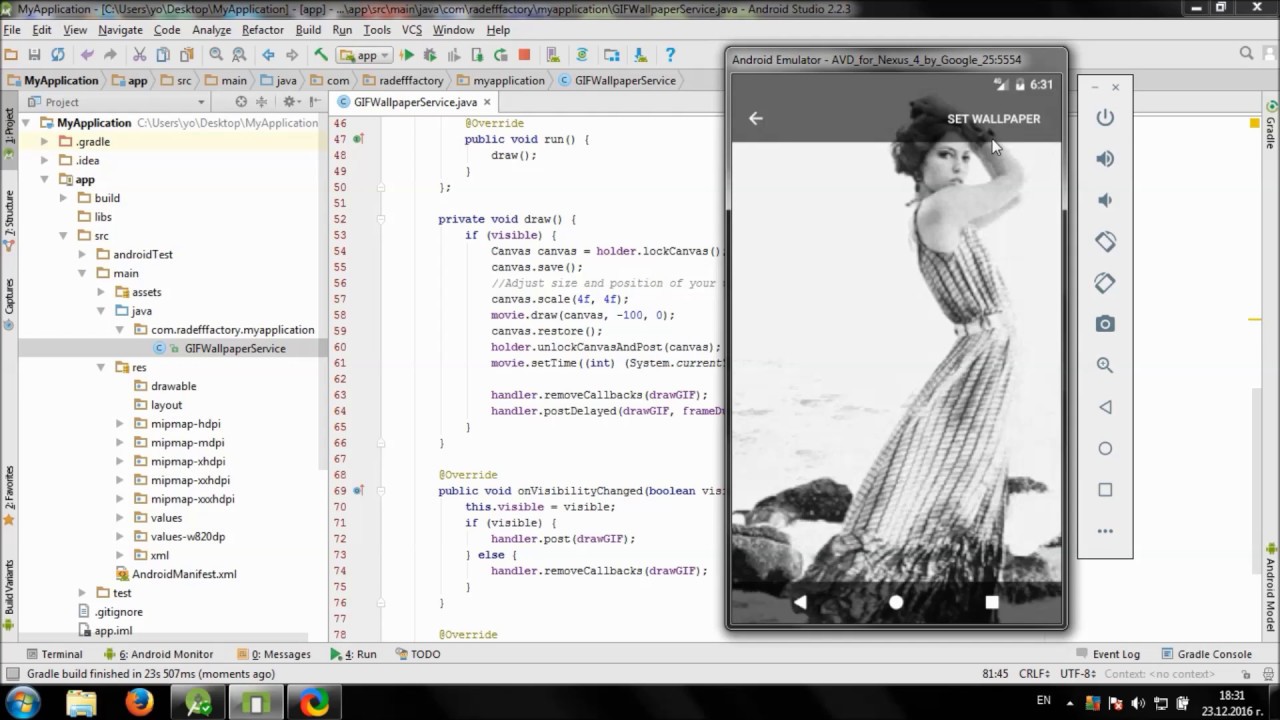Open the emulator zoom magnifier tool
This screenshot has width=1280, height=720.
(x=1105, y=365)
